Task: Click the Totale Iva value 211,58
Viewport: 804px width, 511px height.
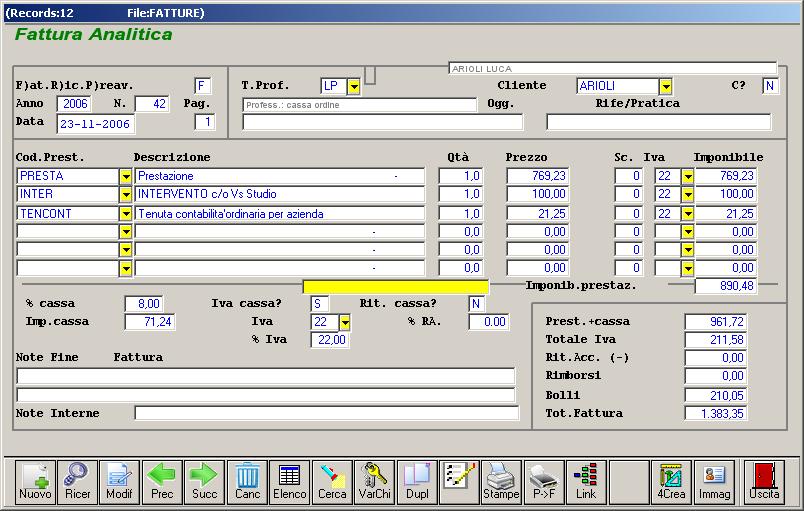Action: 716,340
